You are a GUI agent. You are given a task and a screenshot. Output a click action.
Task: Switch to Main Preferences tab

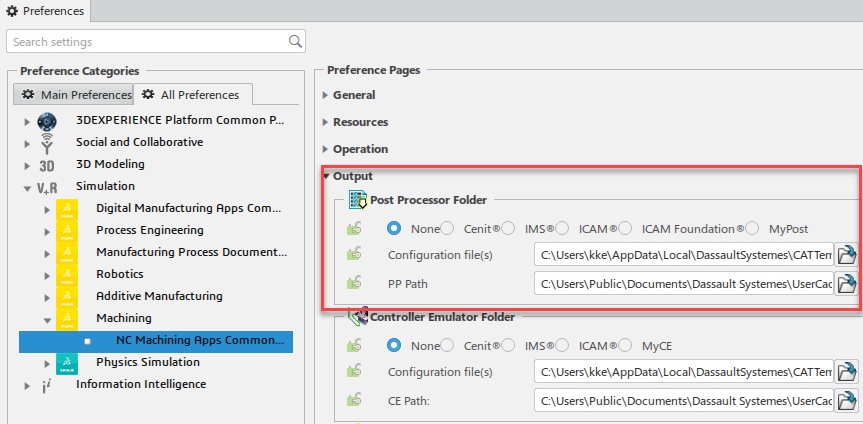point(73,95)
